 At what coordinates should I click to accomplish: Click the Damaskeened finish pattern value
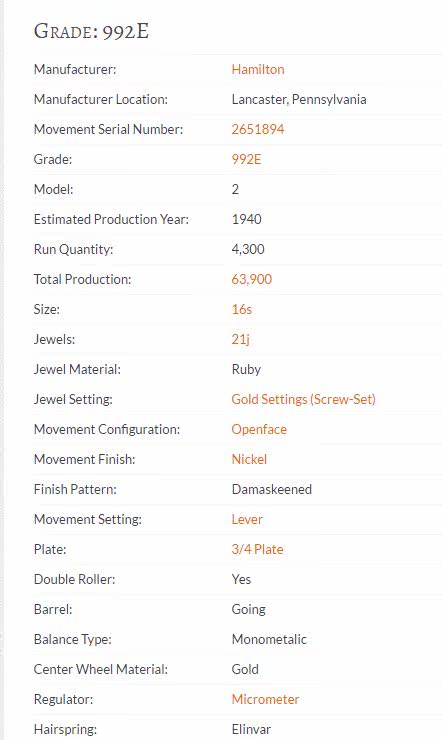click(271, 489)
